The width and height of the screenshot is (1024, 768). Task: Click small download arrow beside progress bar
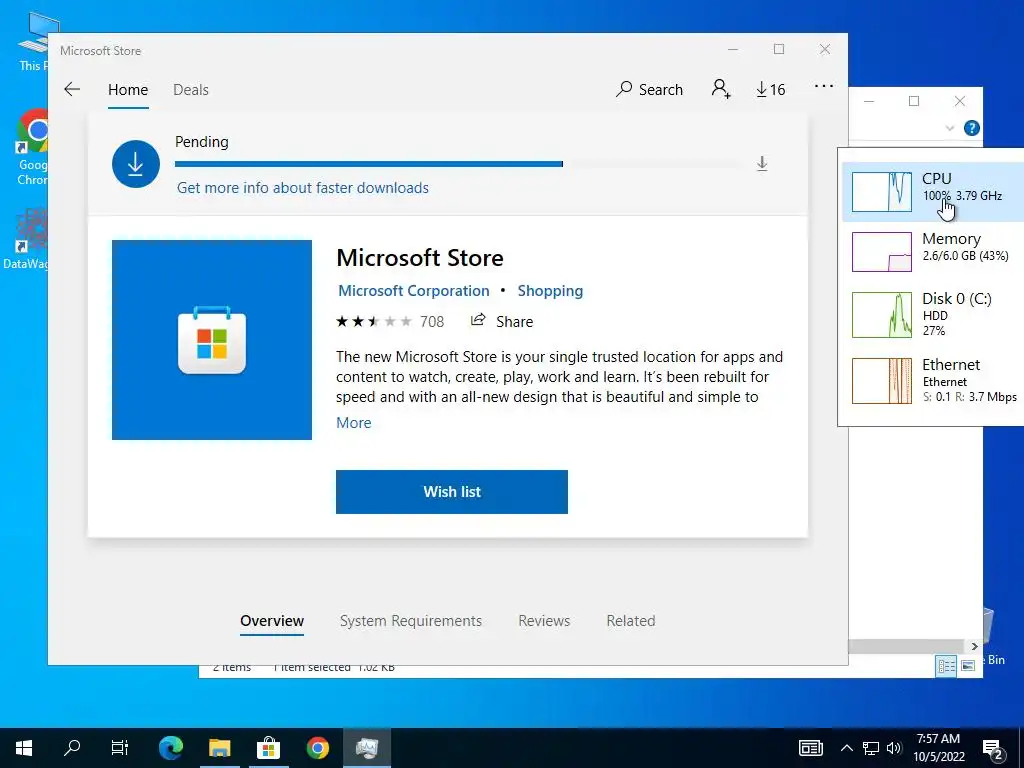(x=762, y=163)
